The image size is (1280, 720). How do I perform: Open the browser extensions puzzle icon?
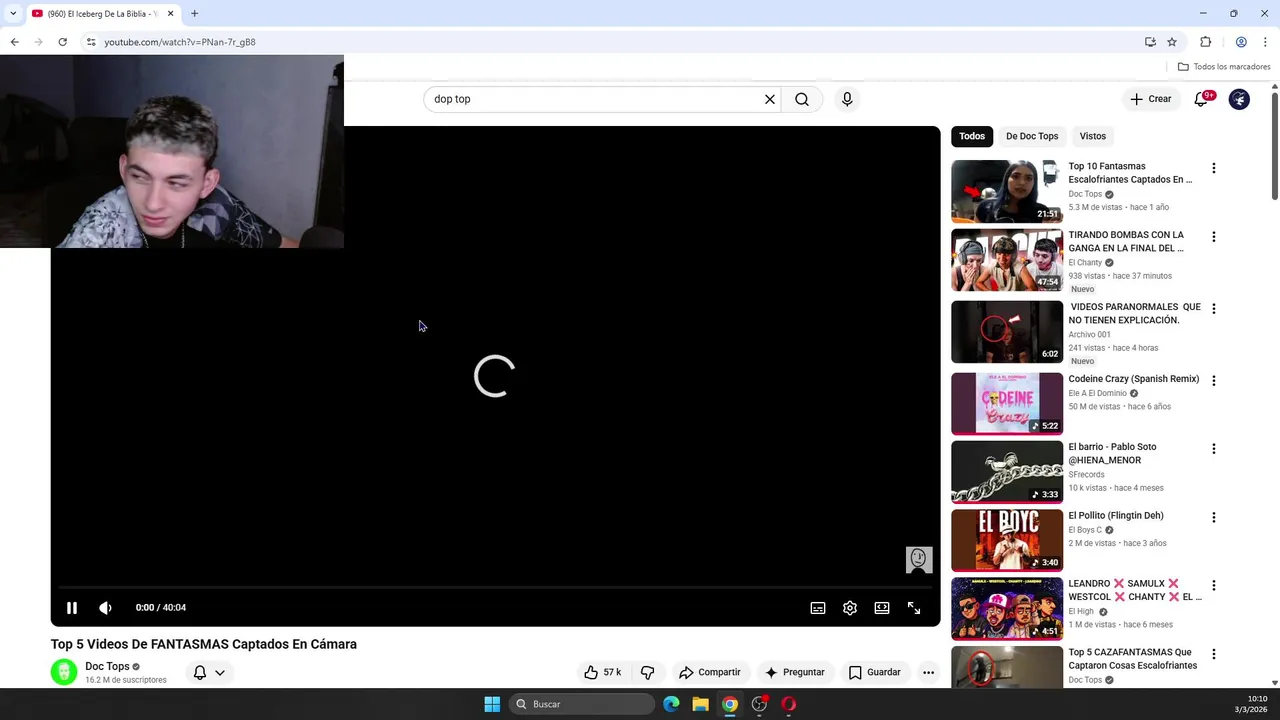(1205, 42)
